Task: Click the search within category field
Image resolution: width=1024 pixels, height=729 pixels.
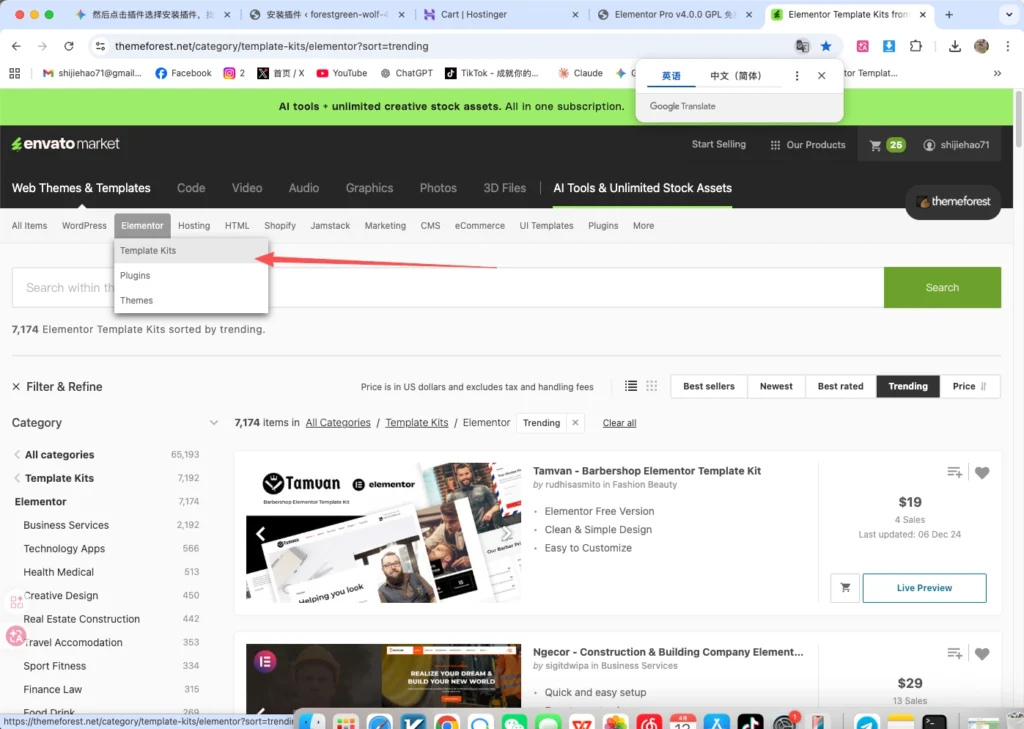Action: click(x=447, y=287)
